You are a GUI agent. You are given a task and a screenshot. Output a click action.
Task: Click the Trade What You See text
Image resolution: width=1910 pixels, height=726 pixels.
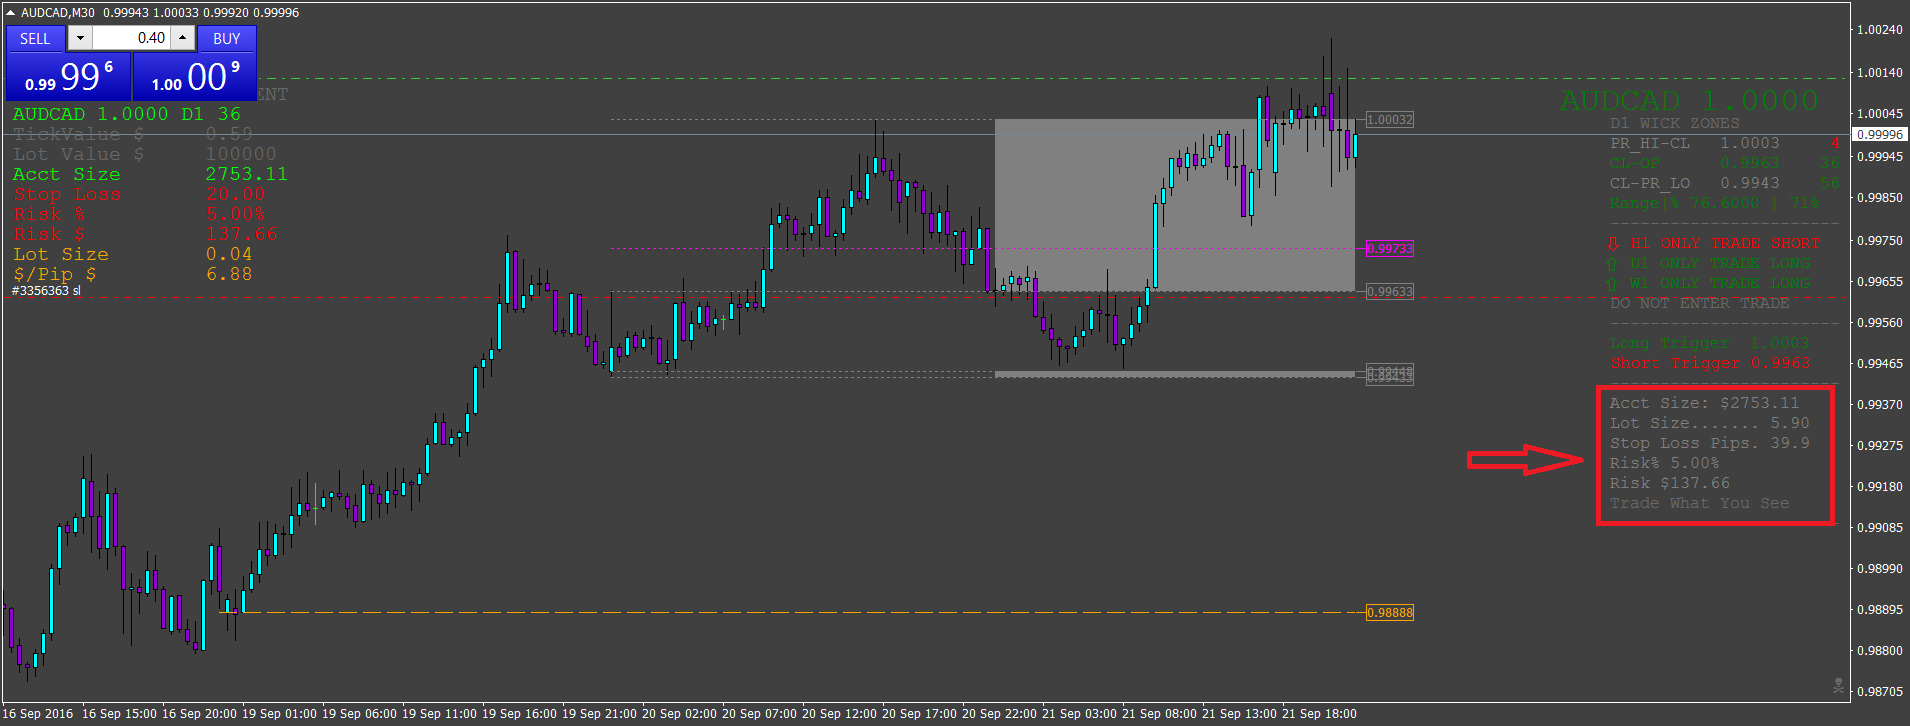click(x=1699, y=503)
